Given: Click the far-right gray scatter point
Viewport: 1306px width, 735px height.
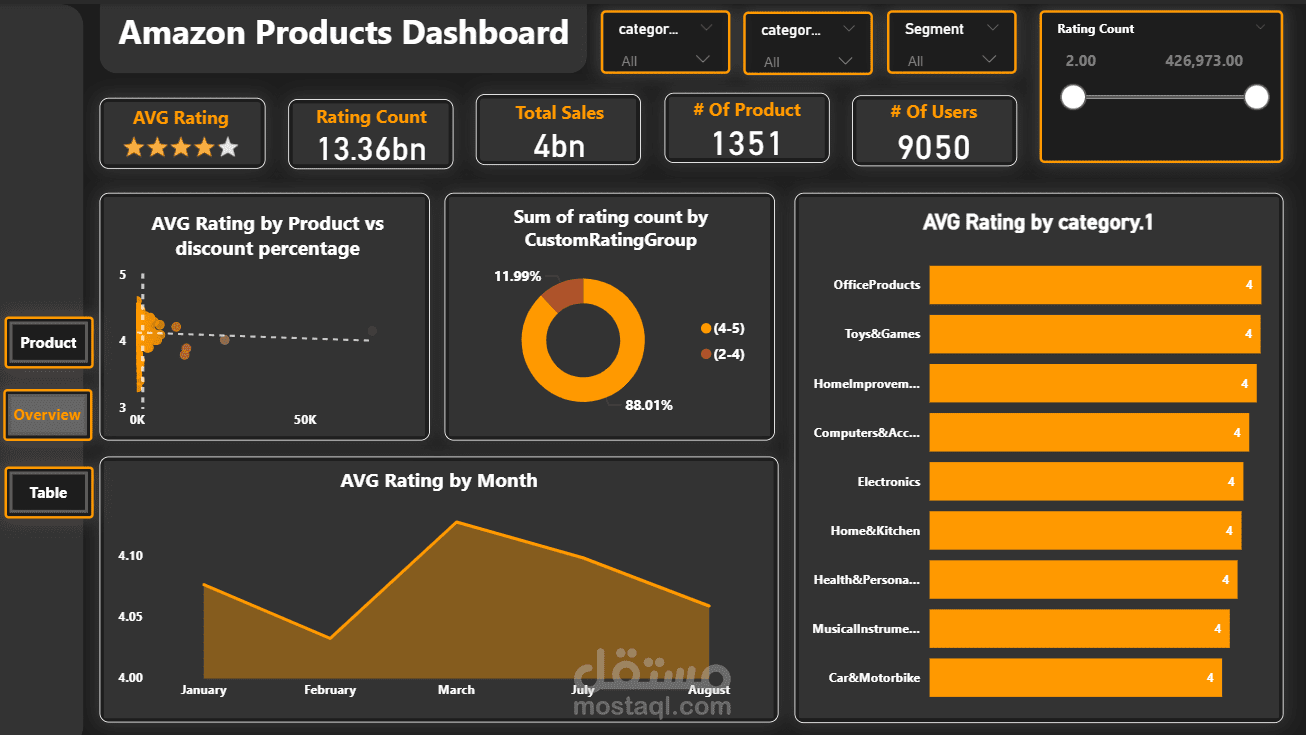Looking at the screenshot, I should coord(372,331).
